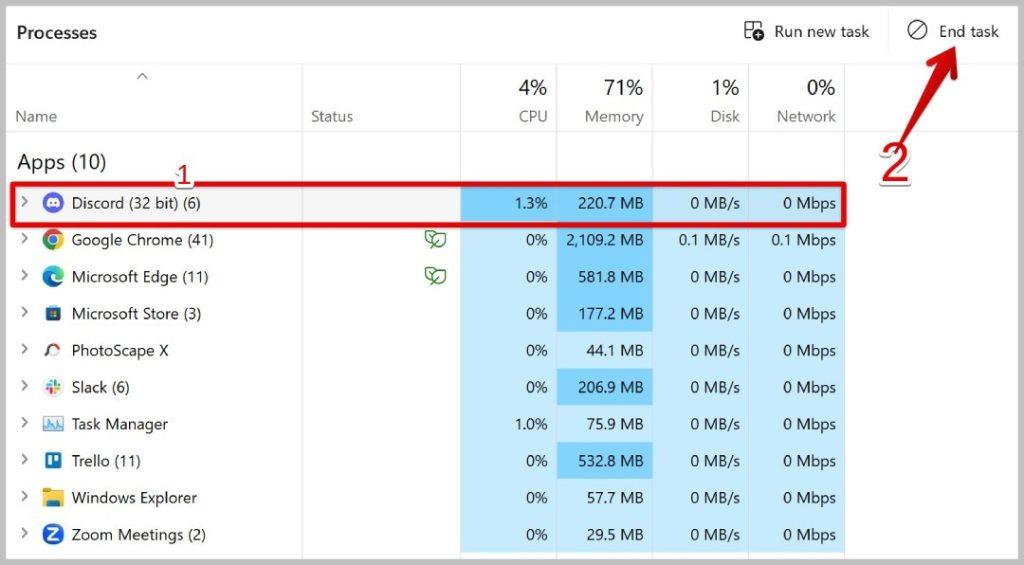The width and height of the screenshot is (1024, 565).
Task: Click the End task button
Action: tap(953, 31)
